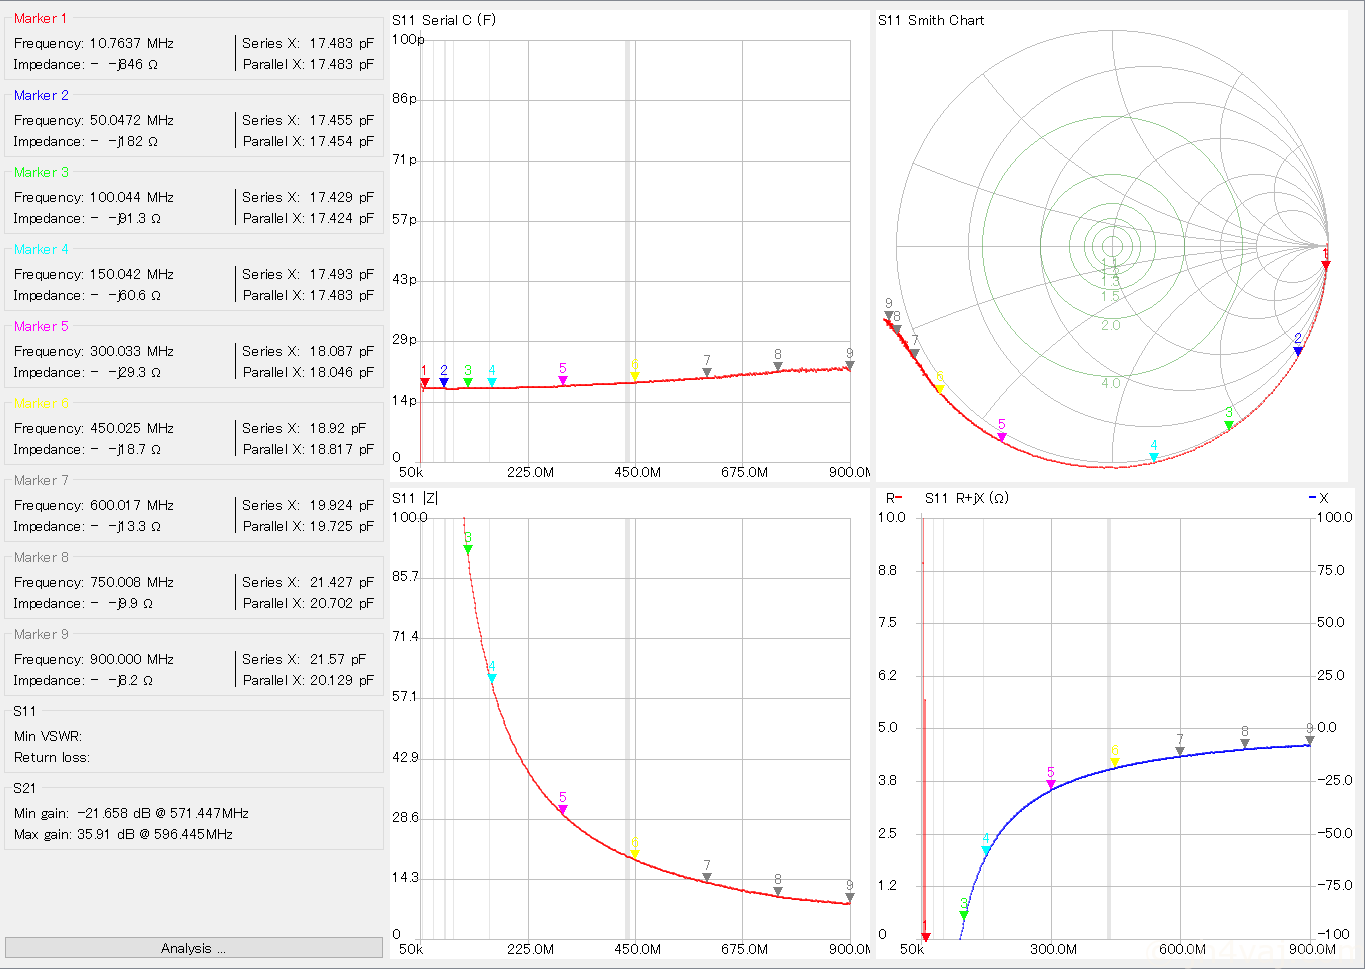
Task: Click the magenta 'Marker 5' heading
Action: [41, 326]
